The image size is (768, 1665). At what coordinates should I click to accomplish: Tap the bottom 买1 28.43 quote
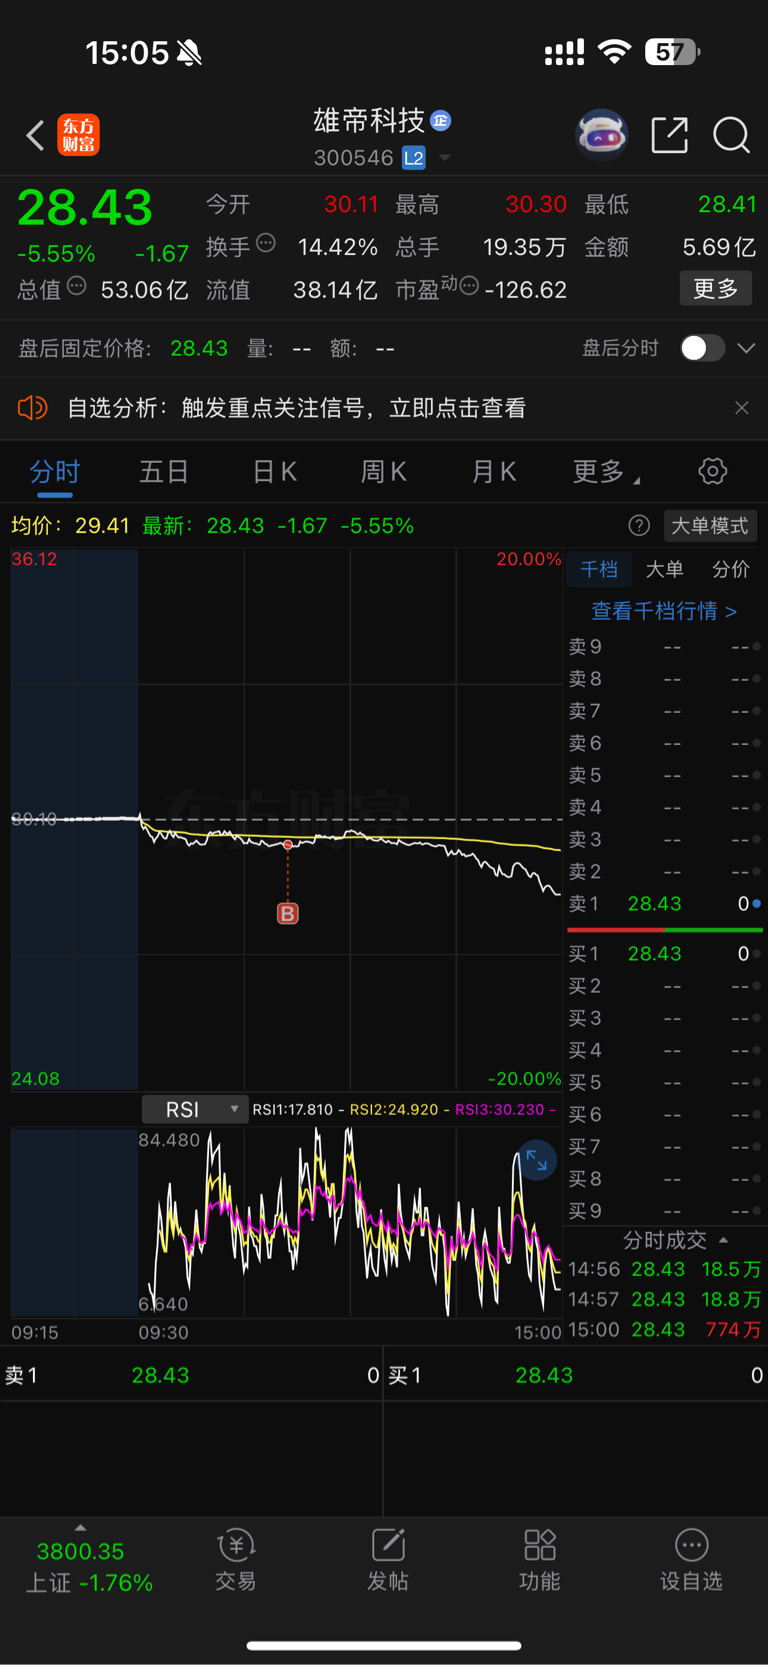[576, 1375]
